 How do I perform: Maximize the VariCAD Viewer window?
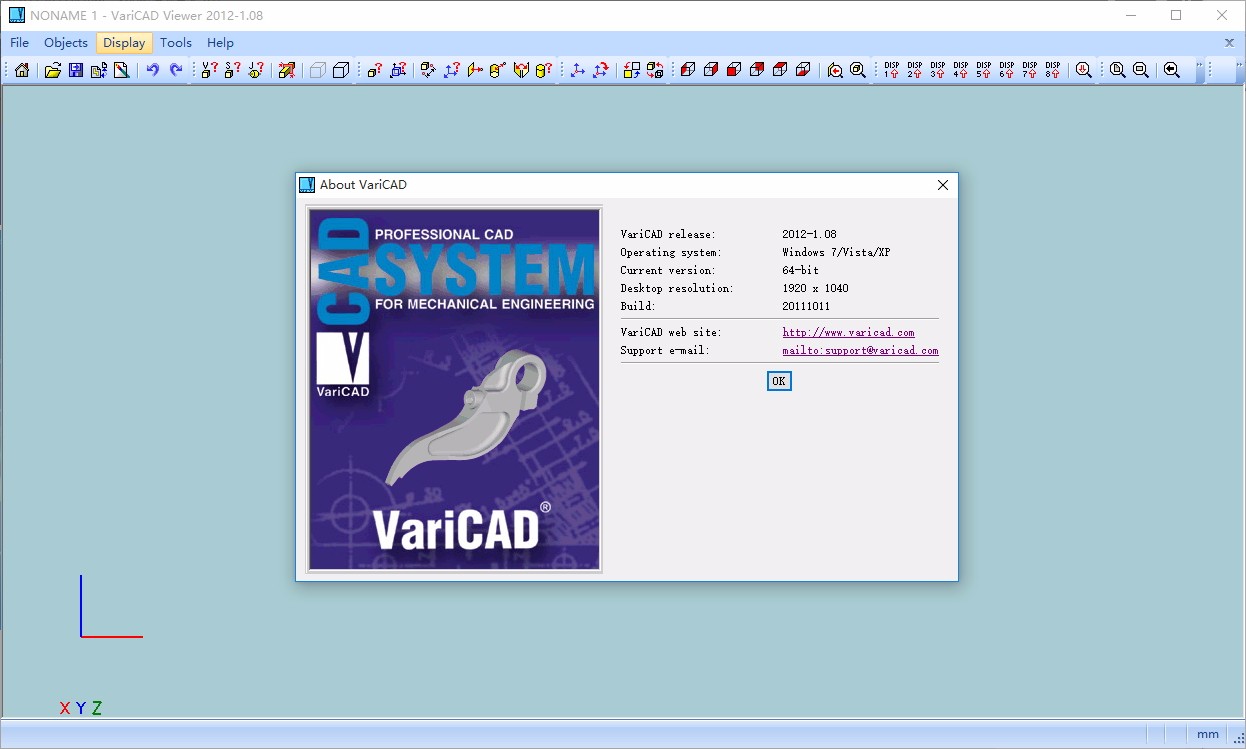pyautogui.click(x=1176, y=15)
